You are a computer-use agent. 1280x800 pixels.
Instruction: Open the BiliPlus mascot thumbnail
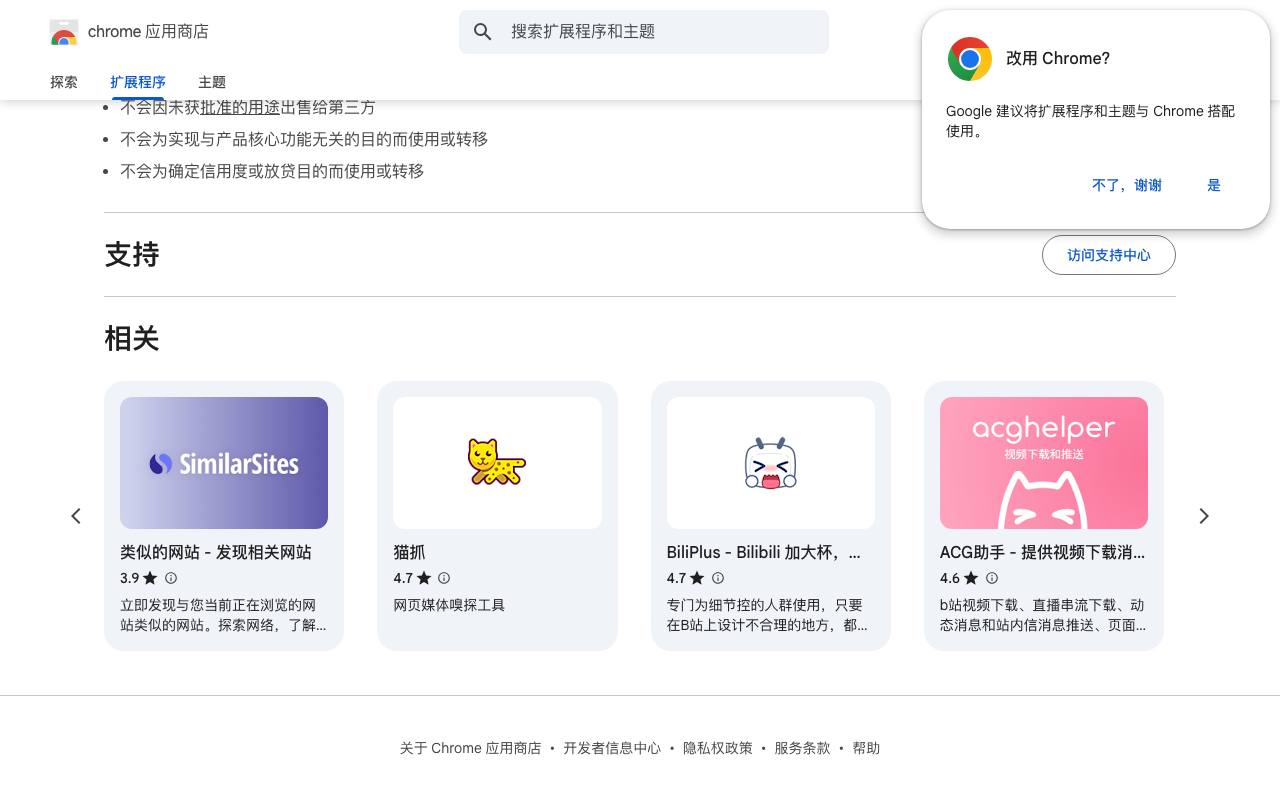click(771, 463)
